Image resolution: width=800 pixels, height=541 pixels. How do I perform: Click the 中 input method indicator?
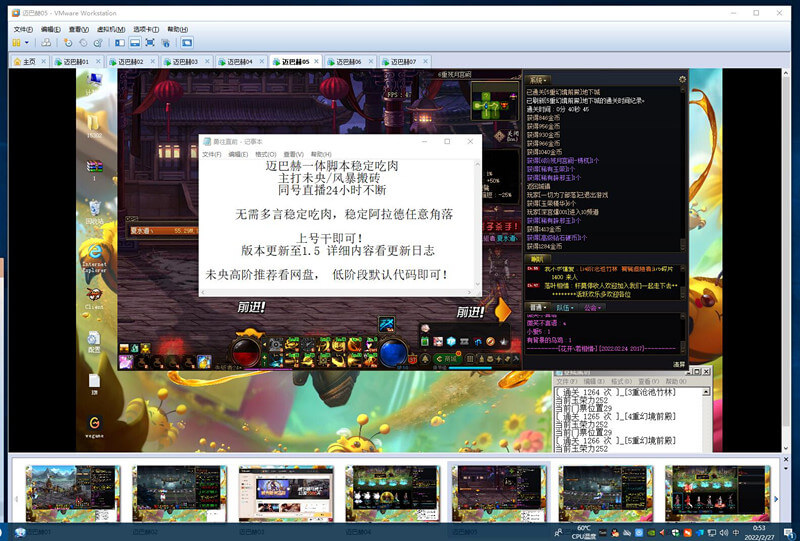tap(736, 533)
